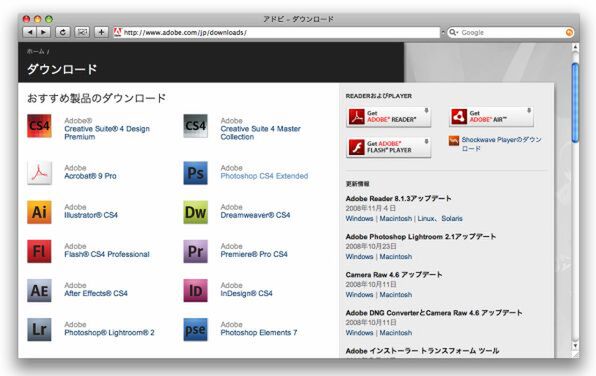Click the scrollbar up arrow at the top
This screenshot has width=596, height=376.
575,48
